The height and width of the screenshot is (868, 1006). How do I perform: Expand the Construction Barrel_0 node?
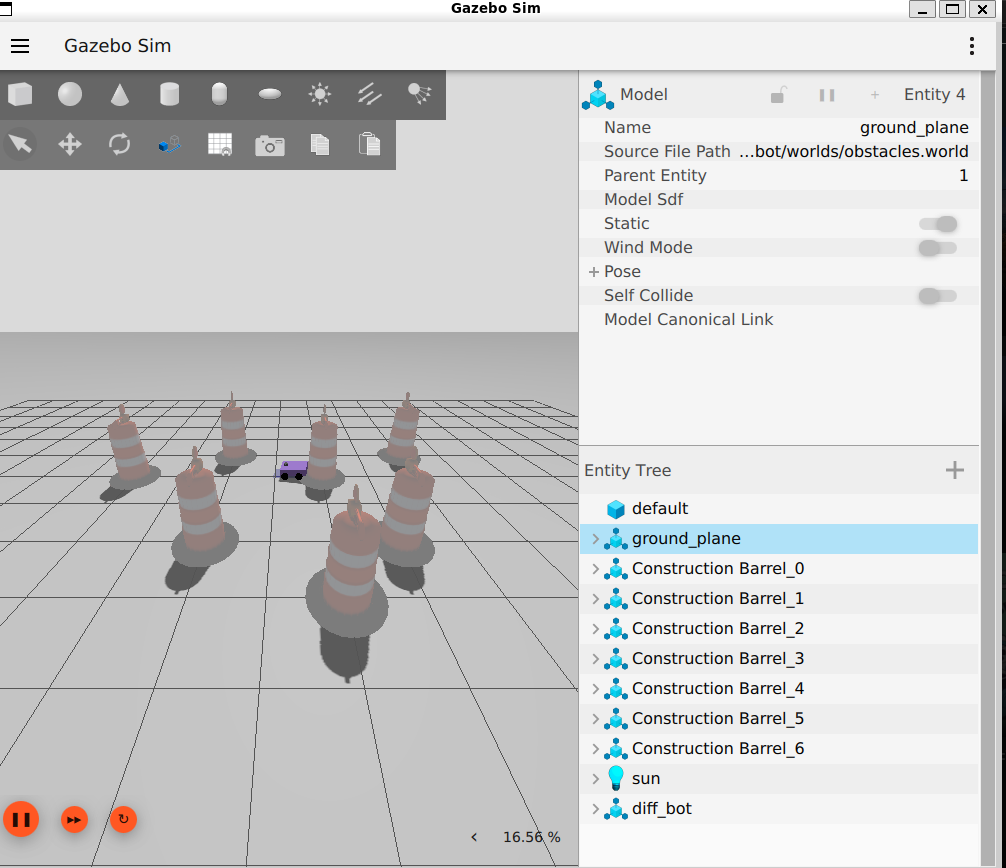coord(595,569)
